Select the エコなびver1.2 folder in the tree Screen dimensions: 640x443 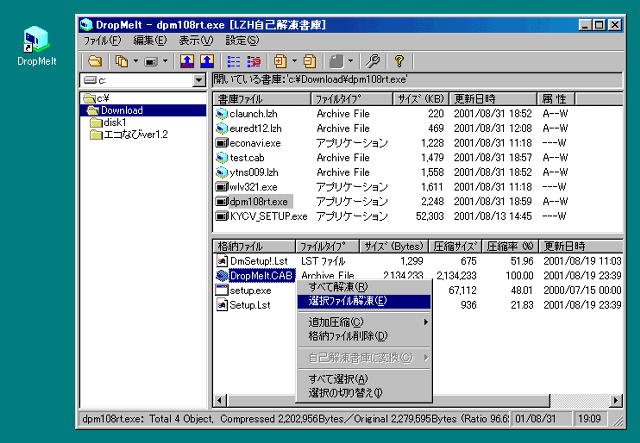pyautogui.click(x=129, y=134)
